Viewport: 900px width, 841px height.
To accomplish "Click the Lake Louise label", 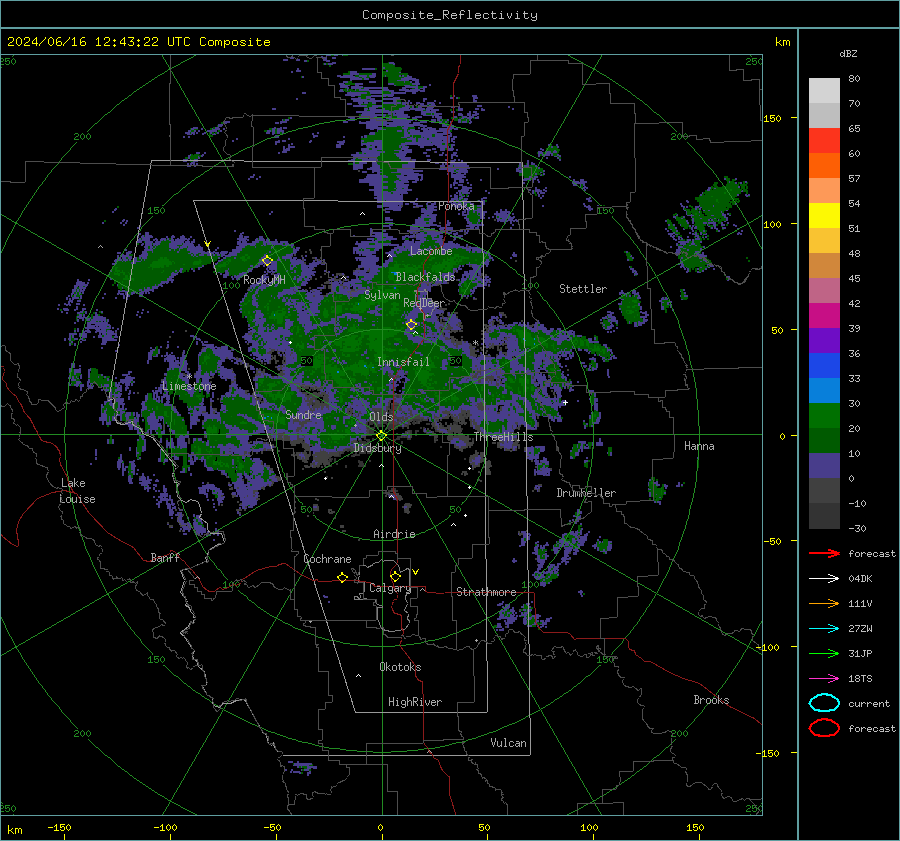I will [77, 491].
